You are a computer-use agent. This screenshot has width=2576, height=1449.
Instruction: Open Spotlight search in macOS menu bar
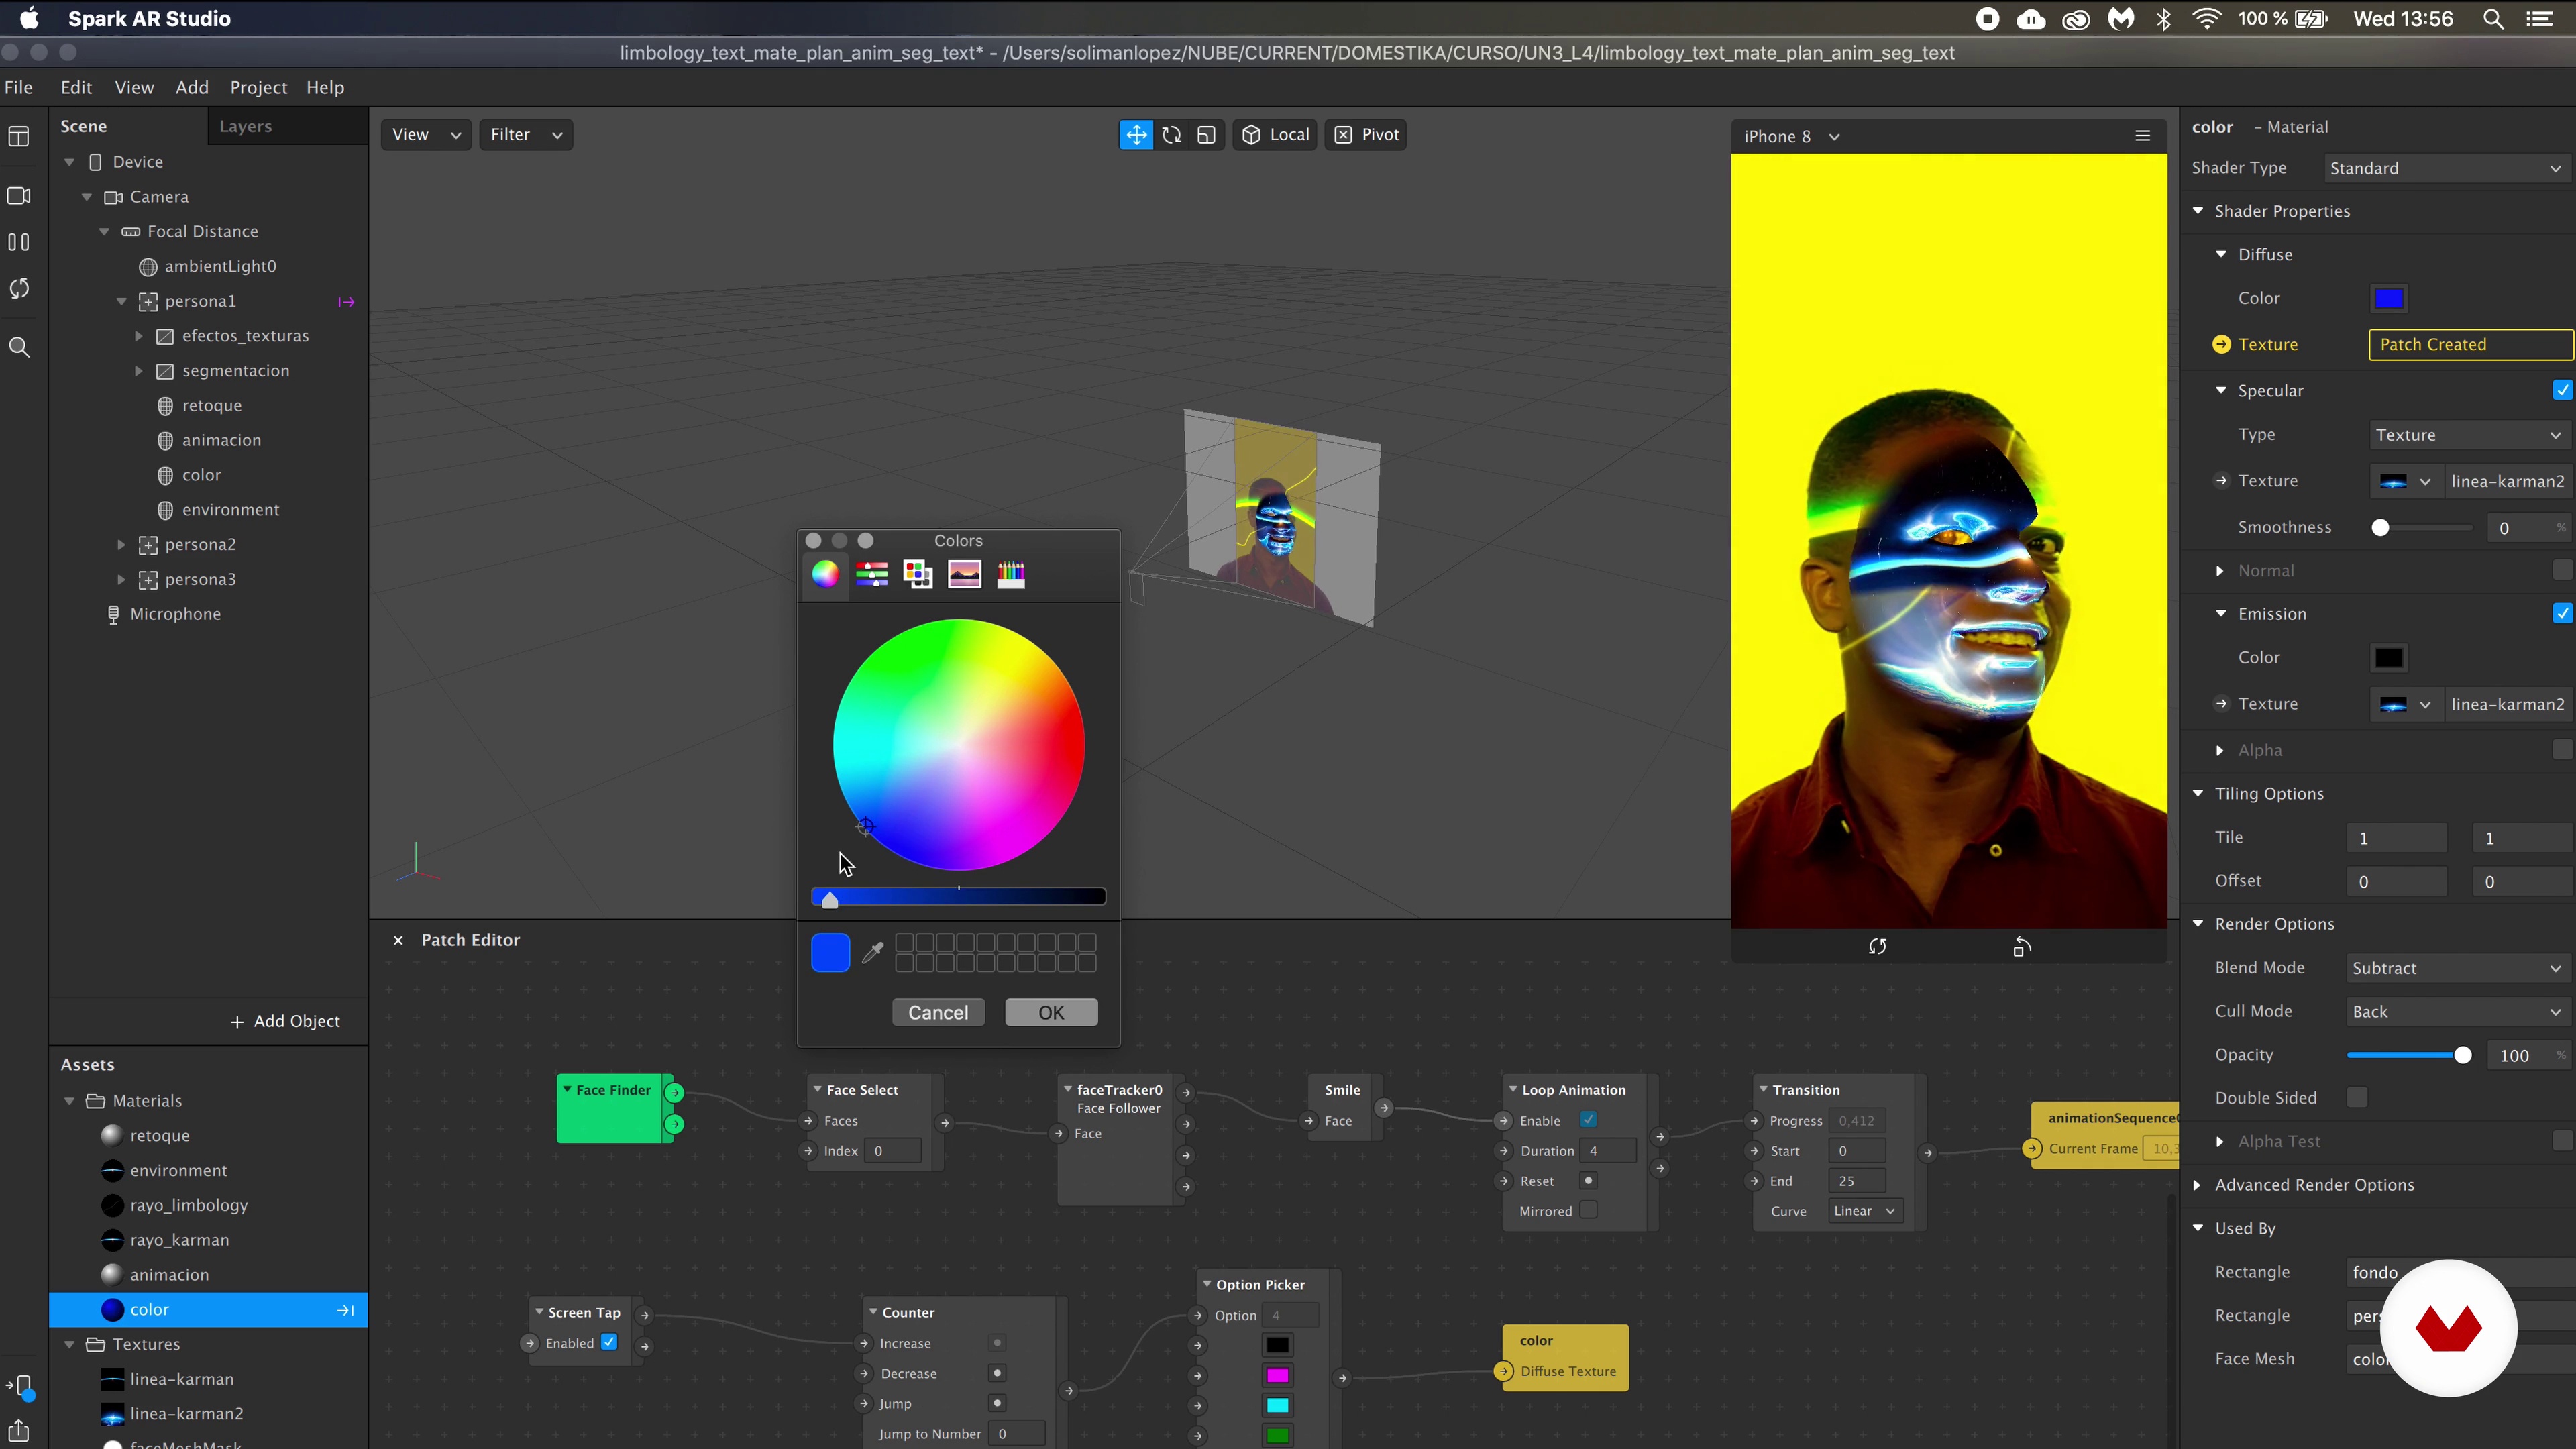click(2493, 19)
